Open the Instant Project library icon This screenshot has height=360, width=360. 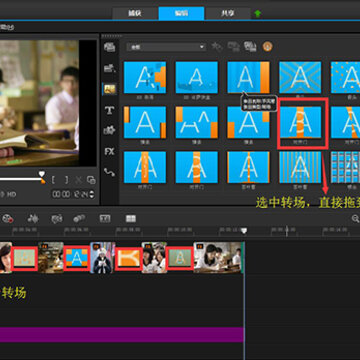tap(110, 68)
